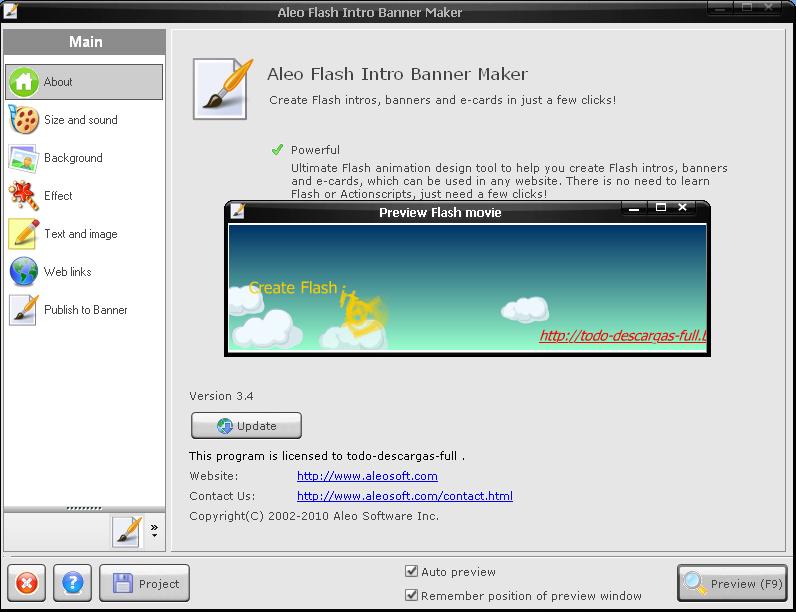This screenshot has height=612, width=796.
Task: Maximize the Preview Flash movie window
Action: click(x=660, y=207)
